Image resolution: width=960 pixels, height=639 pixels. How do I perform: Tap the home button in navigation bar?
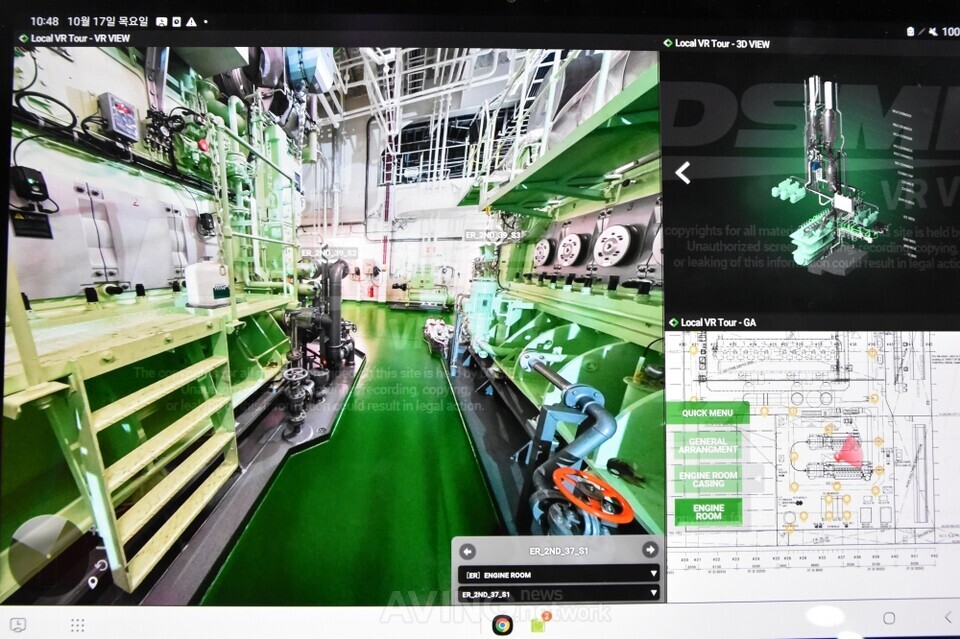(890, 618)
